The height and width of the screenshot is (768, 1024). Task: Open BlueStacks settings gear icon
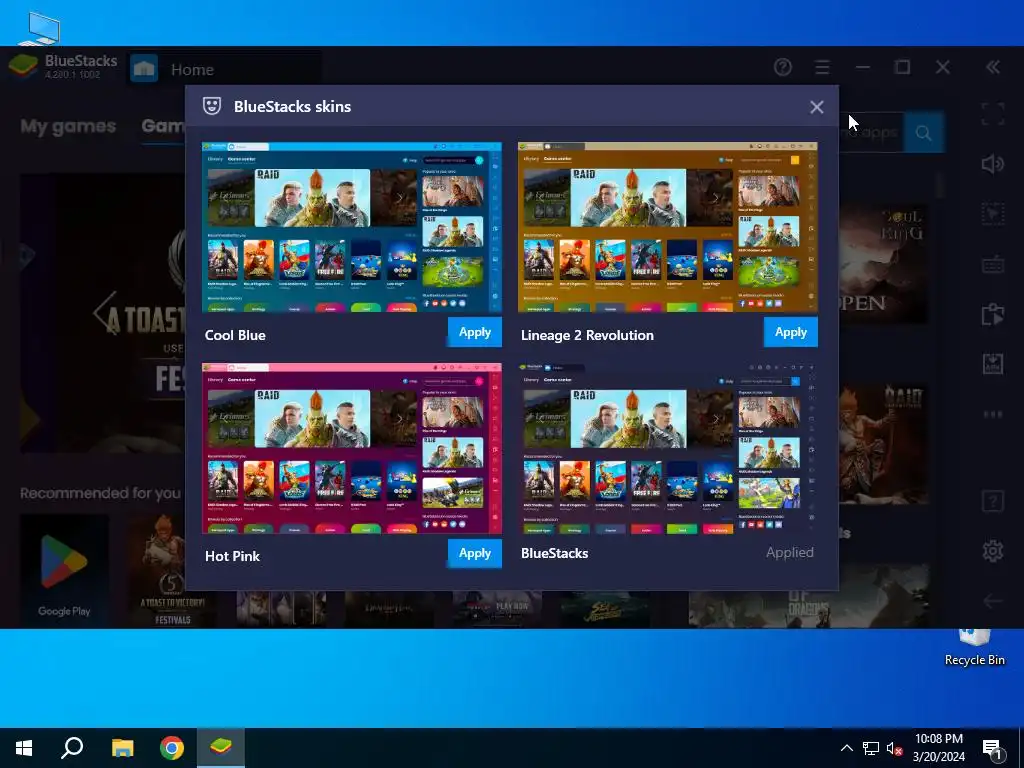coord(993,551)
